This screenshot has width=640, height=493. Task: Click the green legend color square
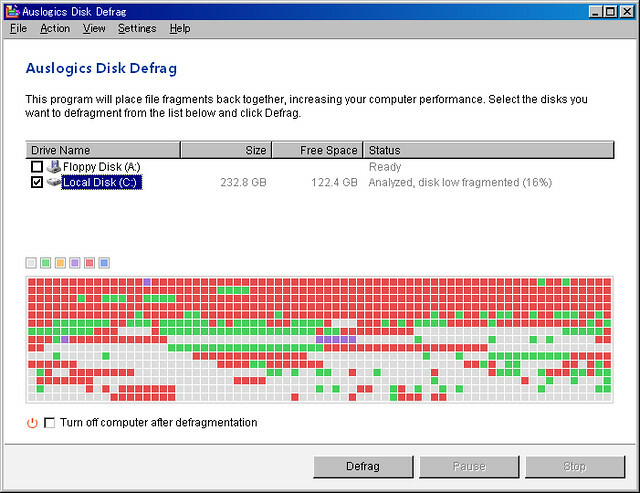(x=46, y=263)
